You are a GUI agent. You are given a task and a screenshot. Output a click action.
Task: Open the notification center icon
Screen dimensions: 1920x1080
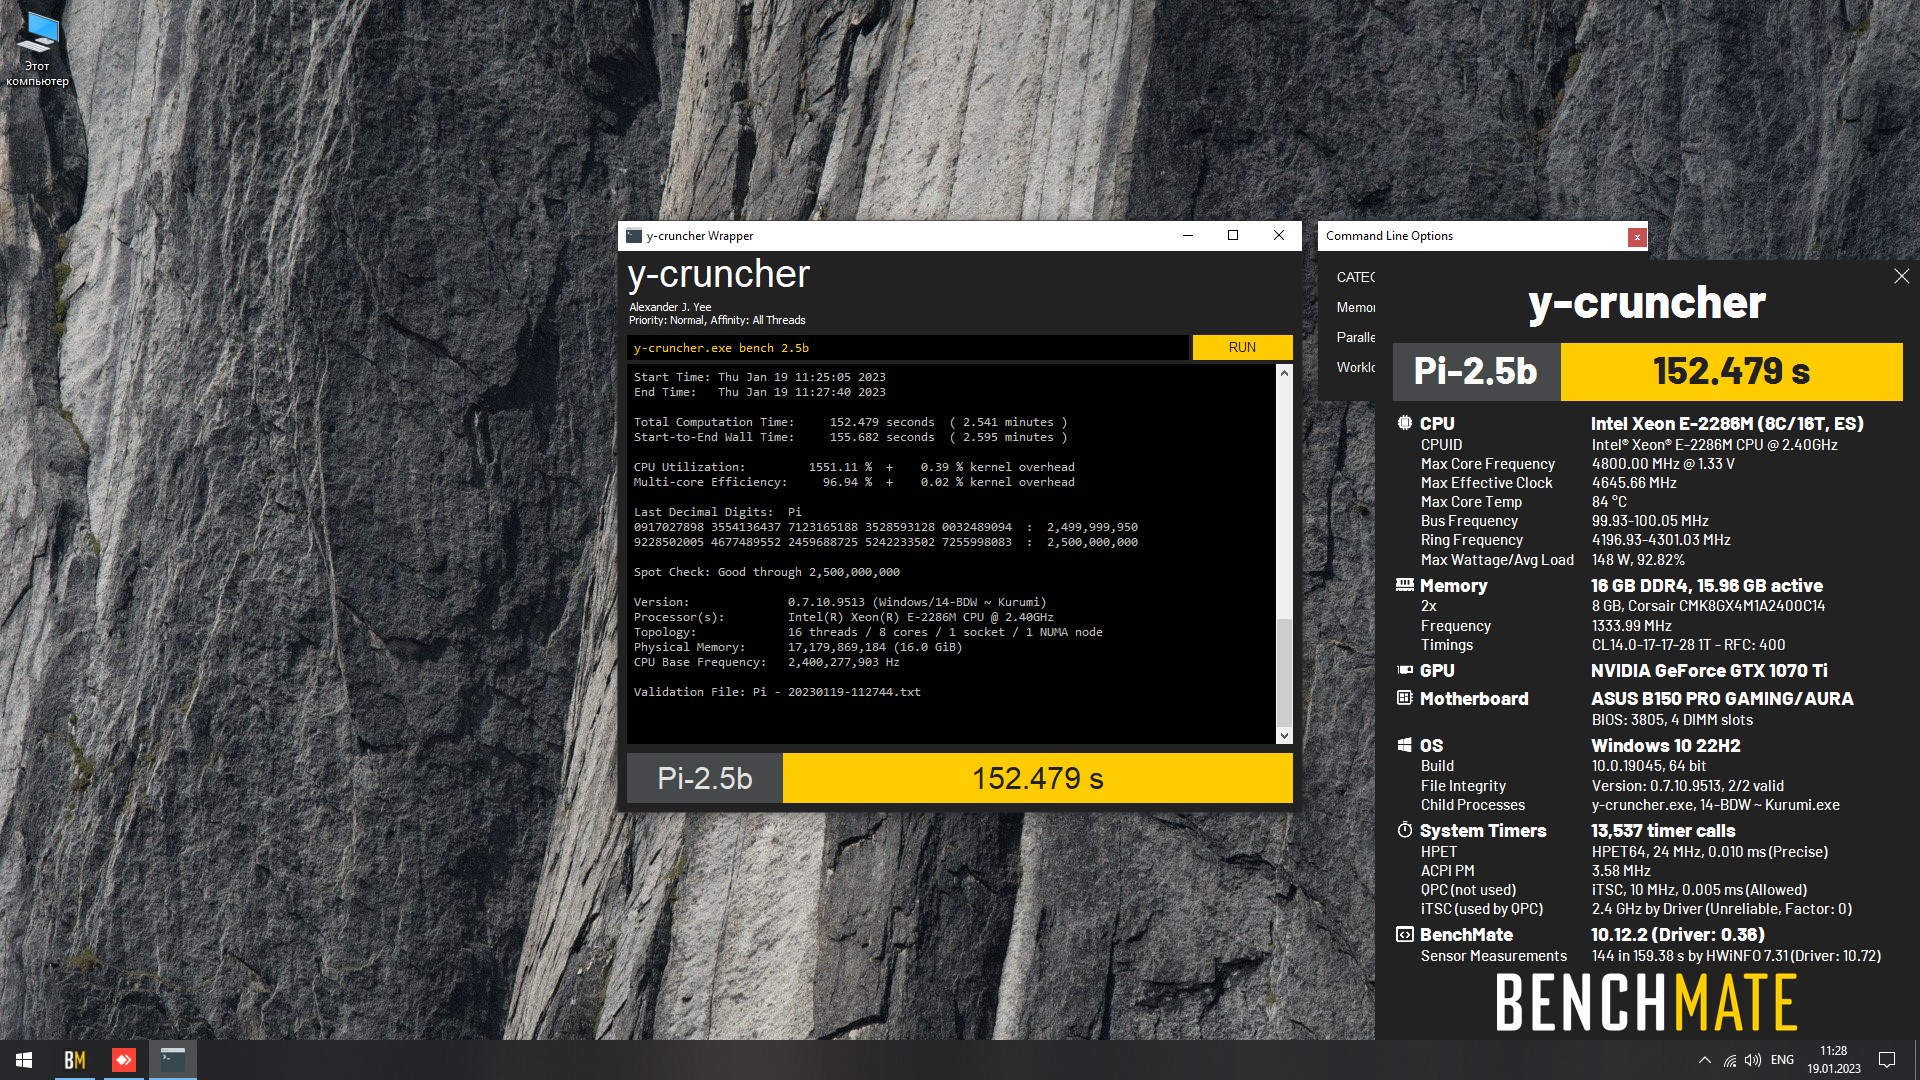(x=1887, y=1060)
